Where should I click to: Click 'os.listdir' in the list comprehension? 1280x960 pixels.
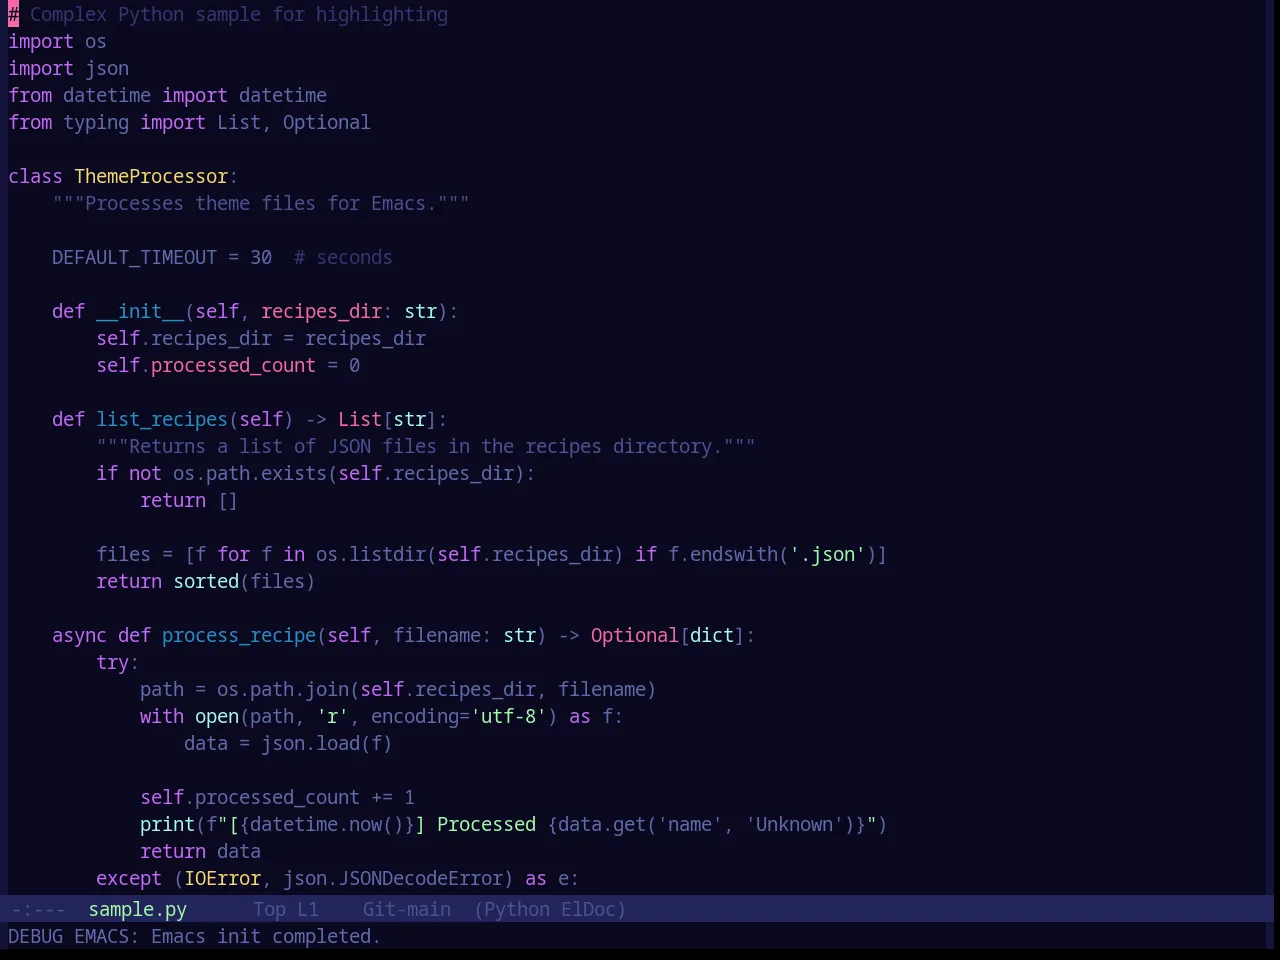tap(371, 554)
